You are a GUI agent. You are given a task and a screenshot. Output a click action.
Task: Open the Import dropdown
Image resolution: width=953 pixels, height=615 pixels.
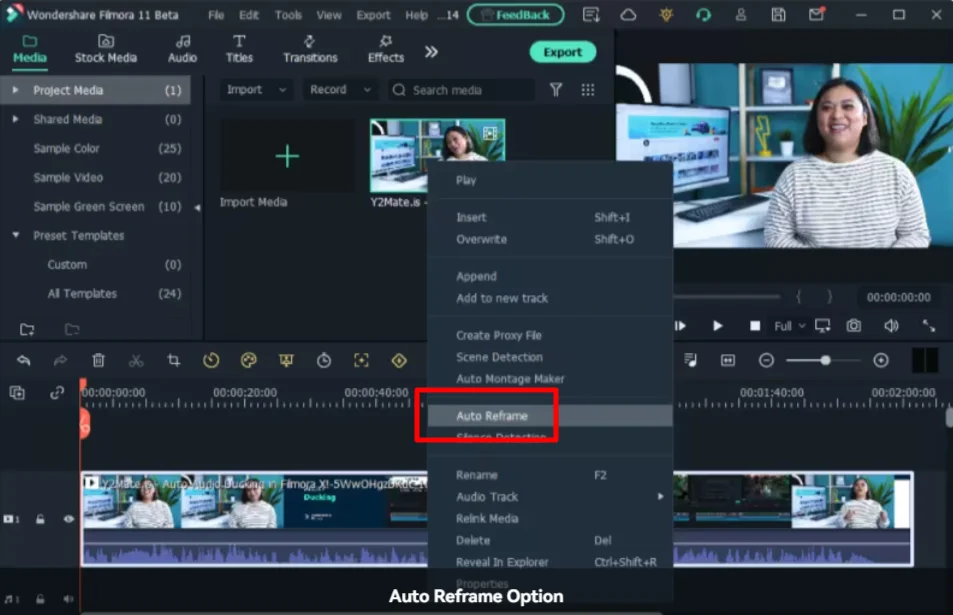pyautogui.click(x=256, y=90)
